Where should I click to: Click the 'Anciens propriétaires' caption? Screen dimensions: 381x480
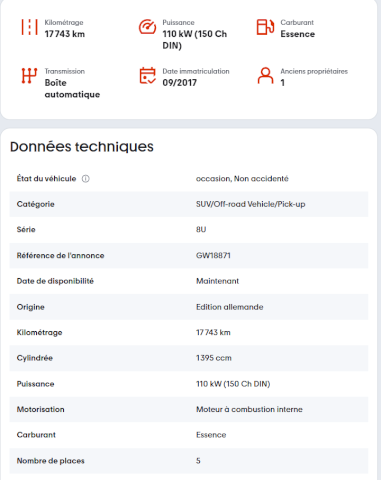(314, 71)
